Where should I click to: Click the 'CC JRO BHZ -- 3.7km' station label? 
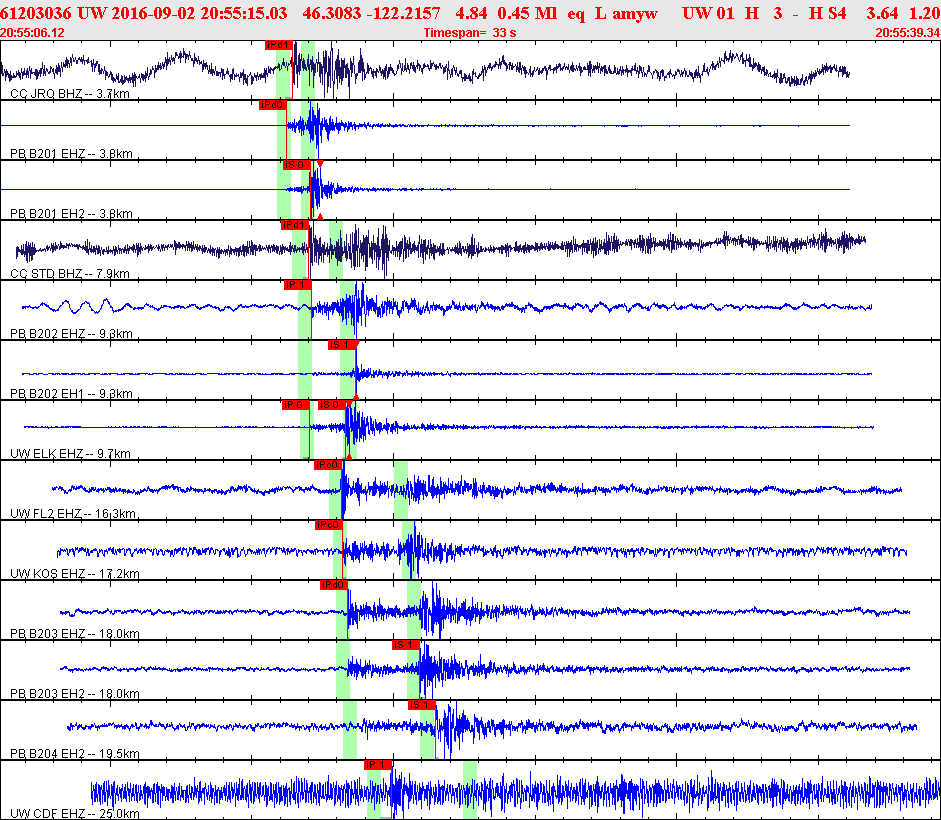tap(70, 94)
